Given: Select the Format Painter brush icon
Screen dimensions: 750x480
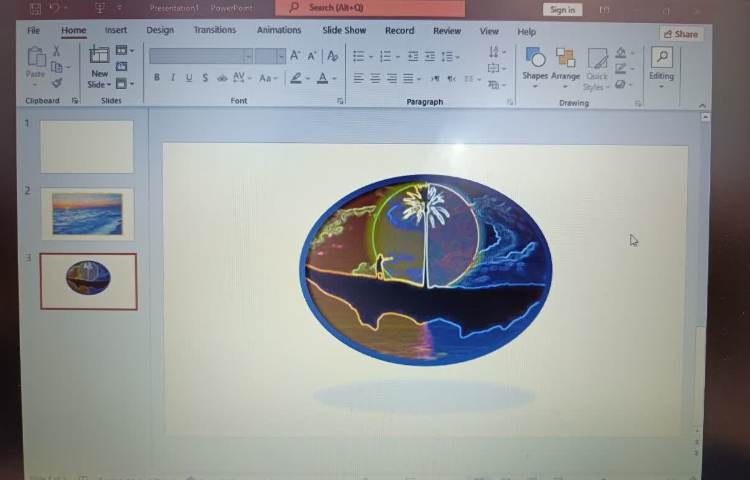Looking at the screenshot, I should click(57, 84).
